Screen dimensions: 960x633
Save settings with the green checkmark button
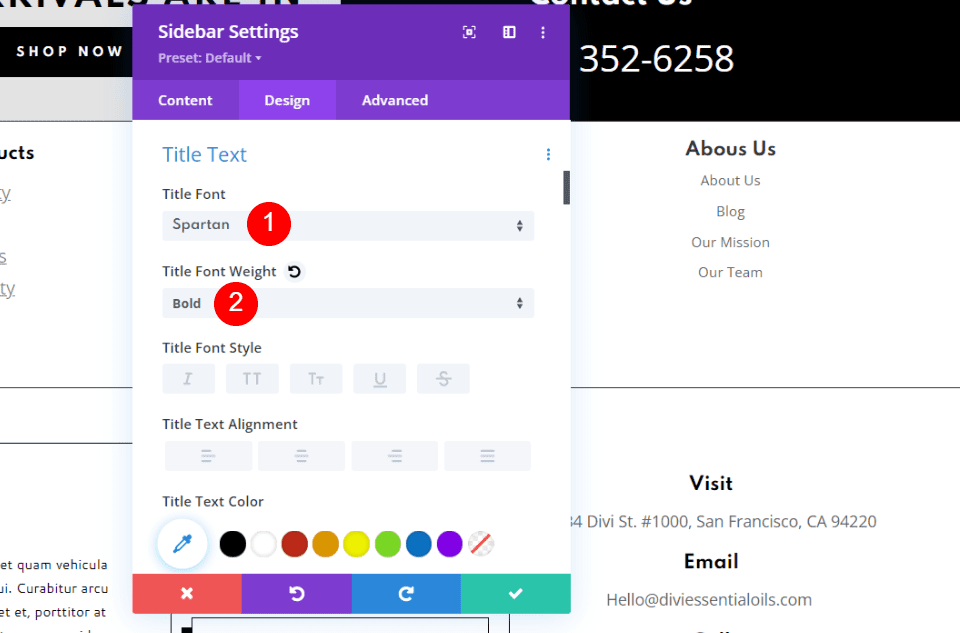[x=516, y=593]
